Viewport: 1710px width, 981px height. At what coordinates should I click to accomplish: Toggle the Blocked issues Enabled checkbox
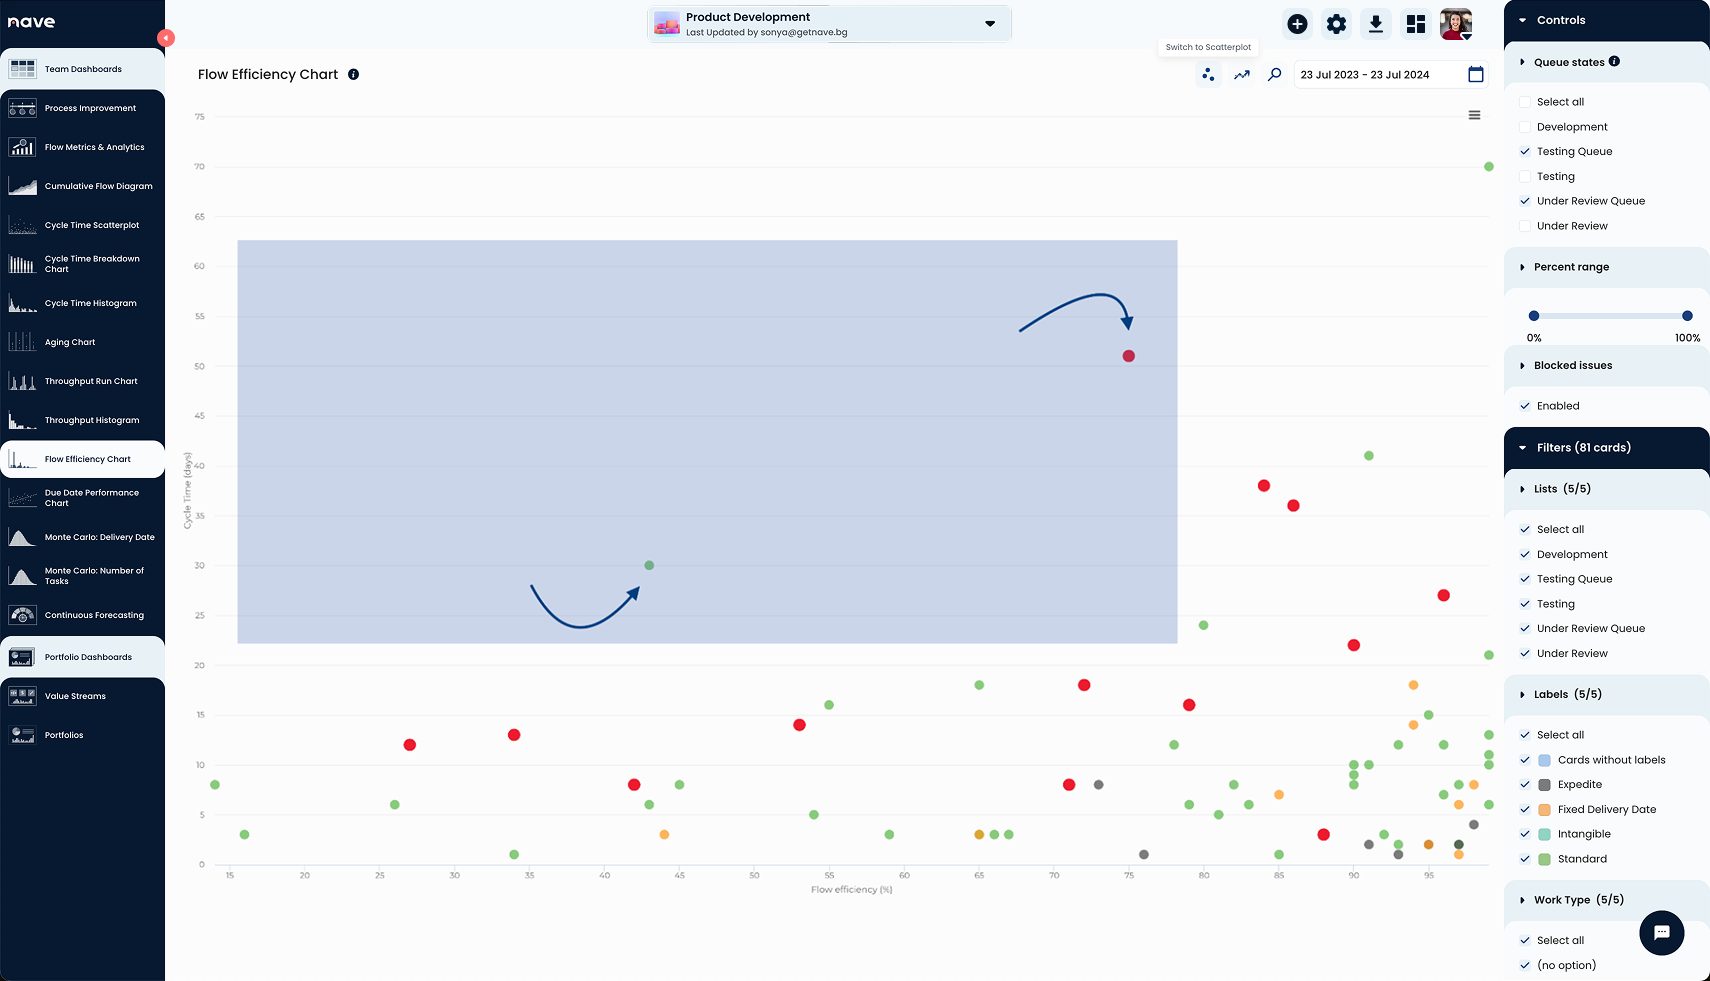(1525, 406)
